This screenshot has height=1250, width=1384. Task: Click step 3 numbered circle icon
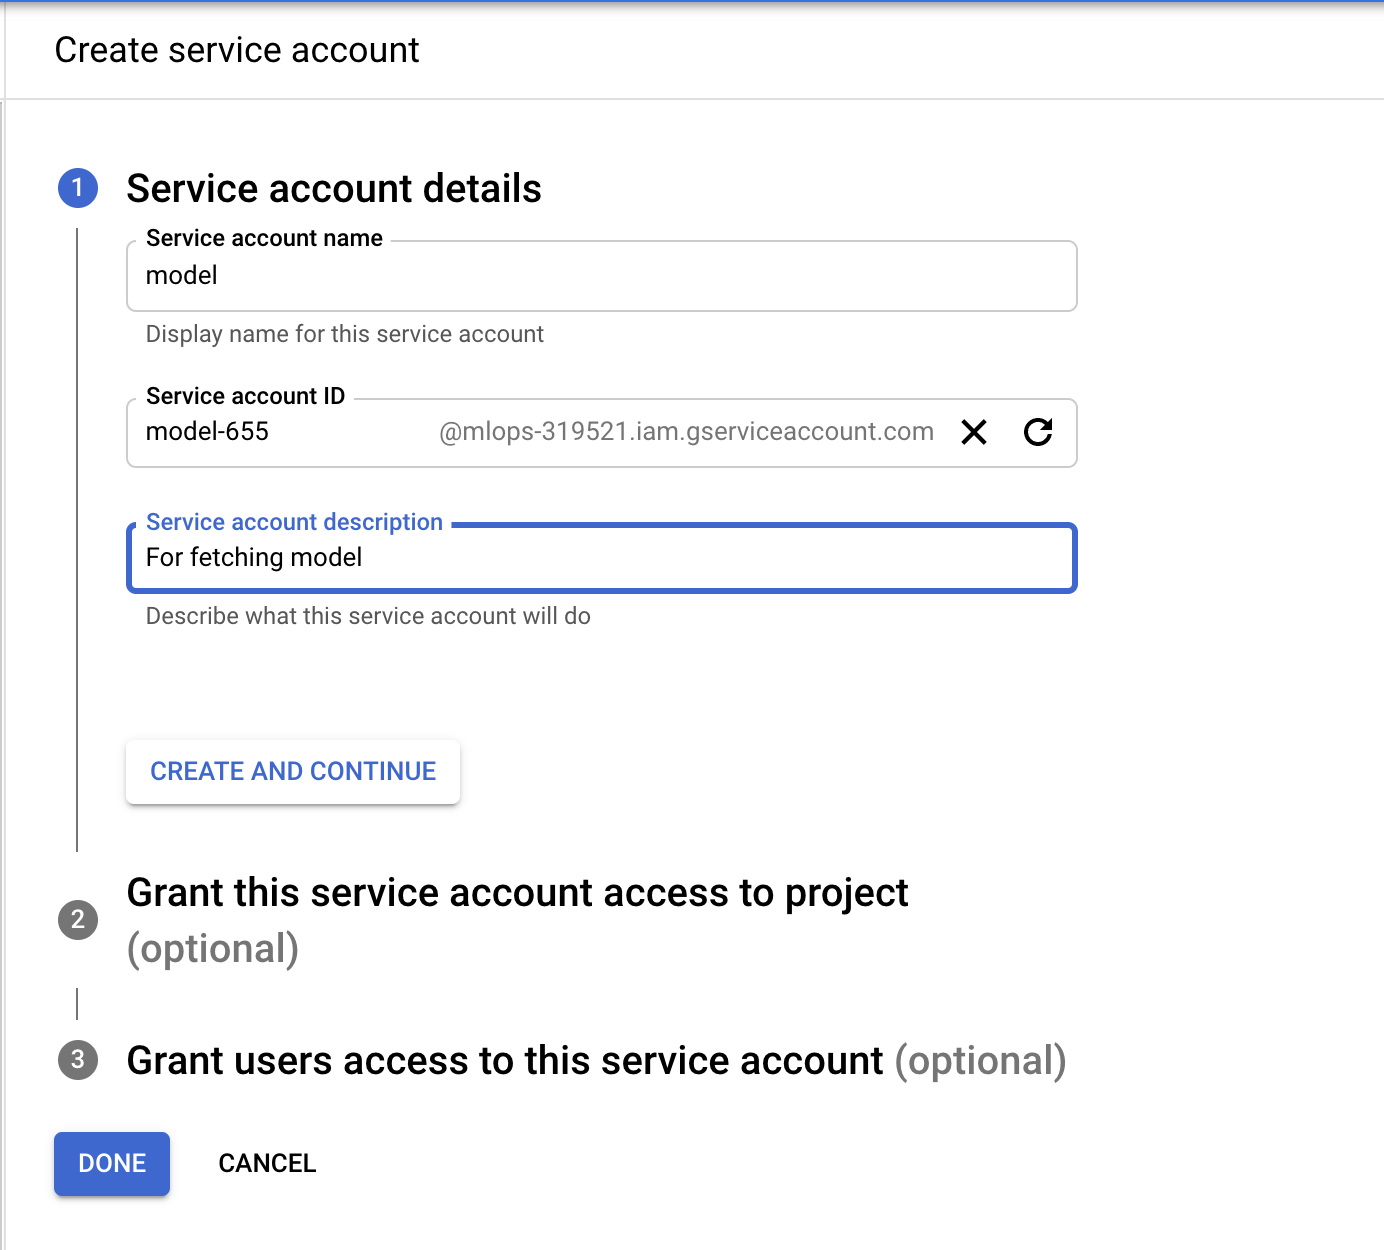click(x=78, y=1060)
